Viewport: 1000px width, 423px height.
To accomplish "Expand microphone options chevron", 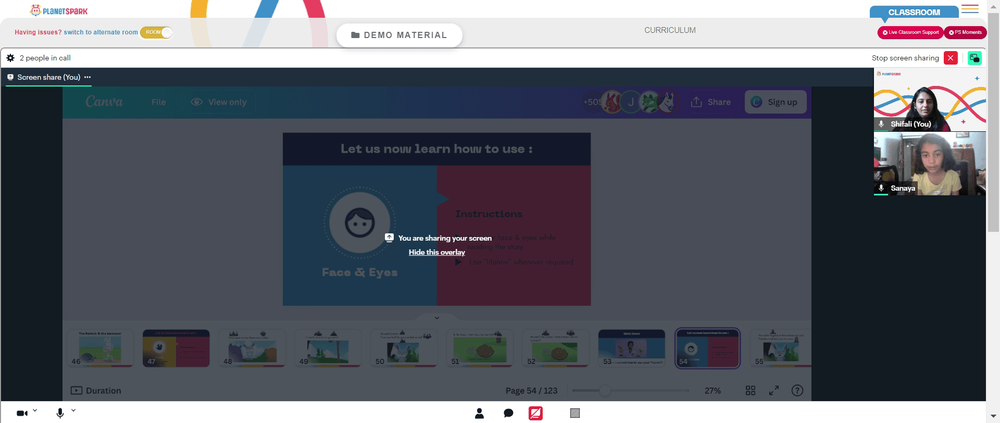I will coord(73,411).
